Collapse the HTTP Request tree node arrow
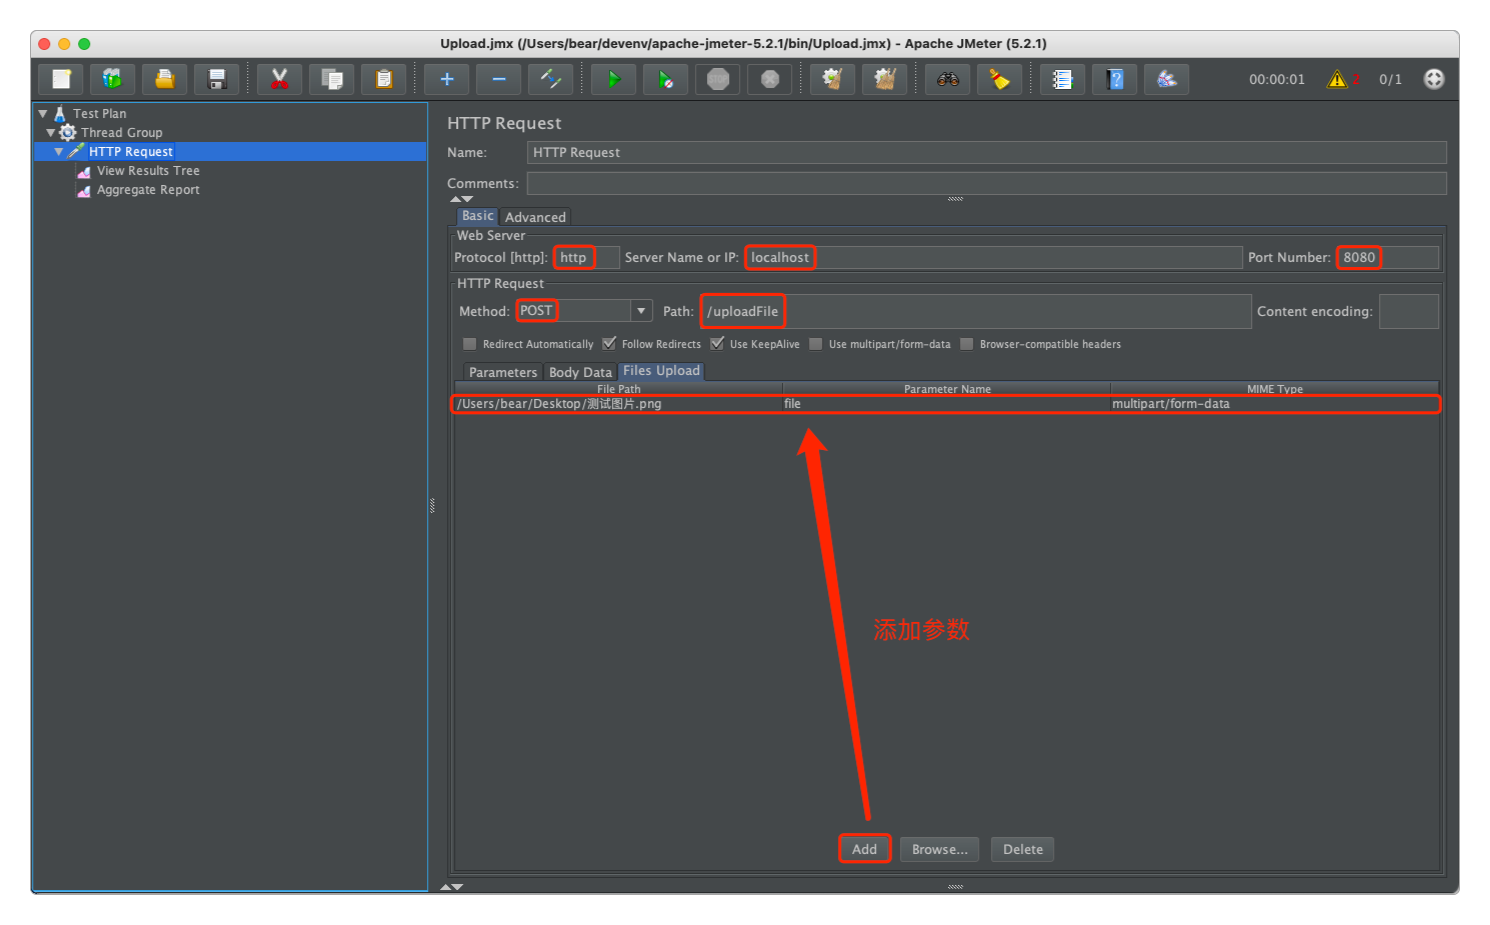 (x=59, y=152)
